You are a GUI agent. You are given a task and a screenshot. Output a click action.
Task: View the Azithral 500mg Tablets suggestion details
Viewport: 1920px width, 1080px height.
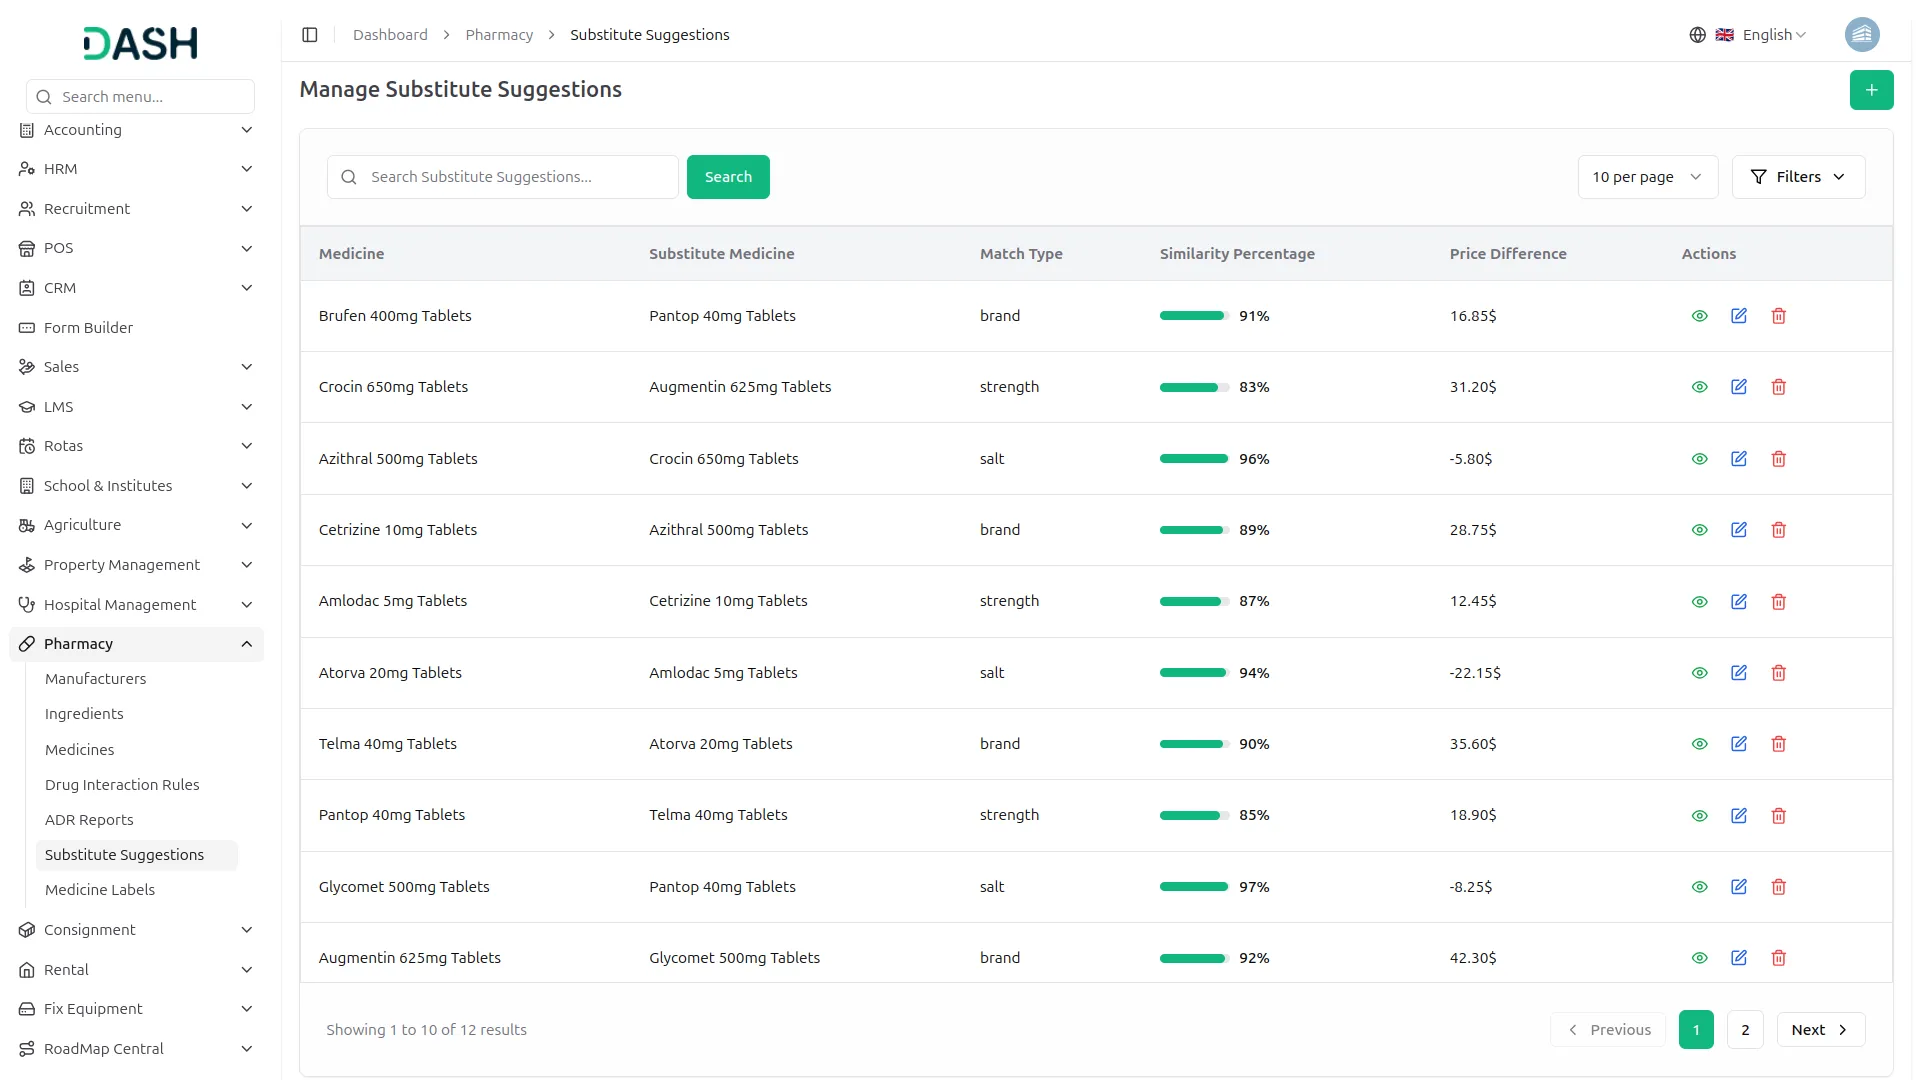(1699, 459)
